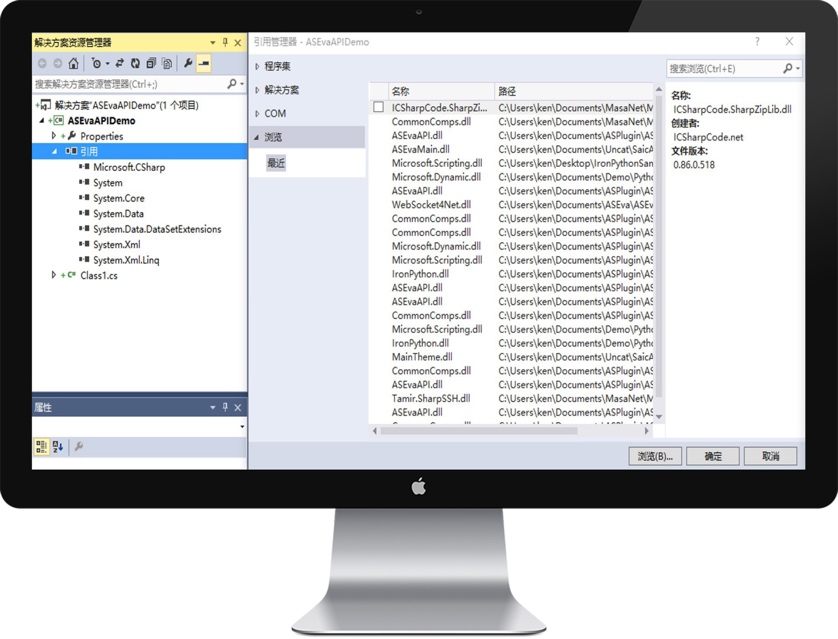
Task: Click the Collapse All icon in Solution Explorer
Action: 151,64
